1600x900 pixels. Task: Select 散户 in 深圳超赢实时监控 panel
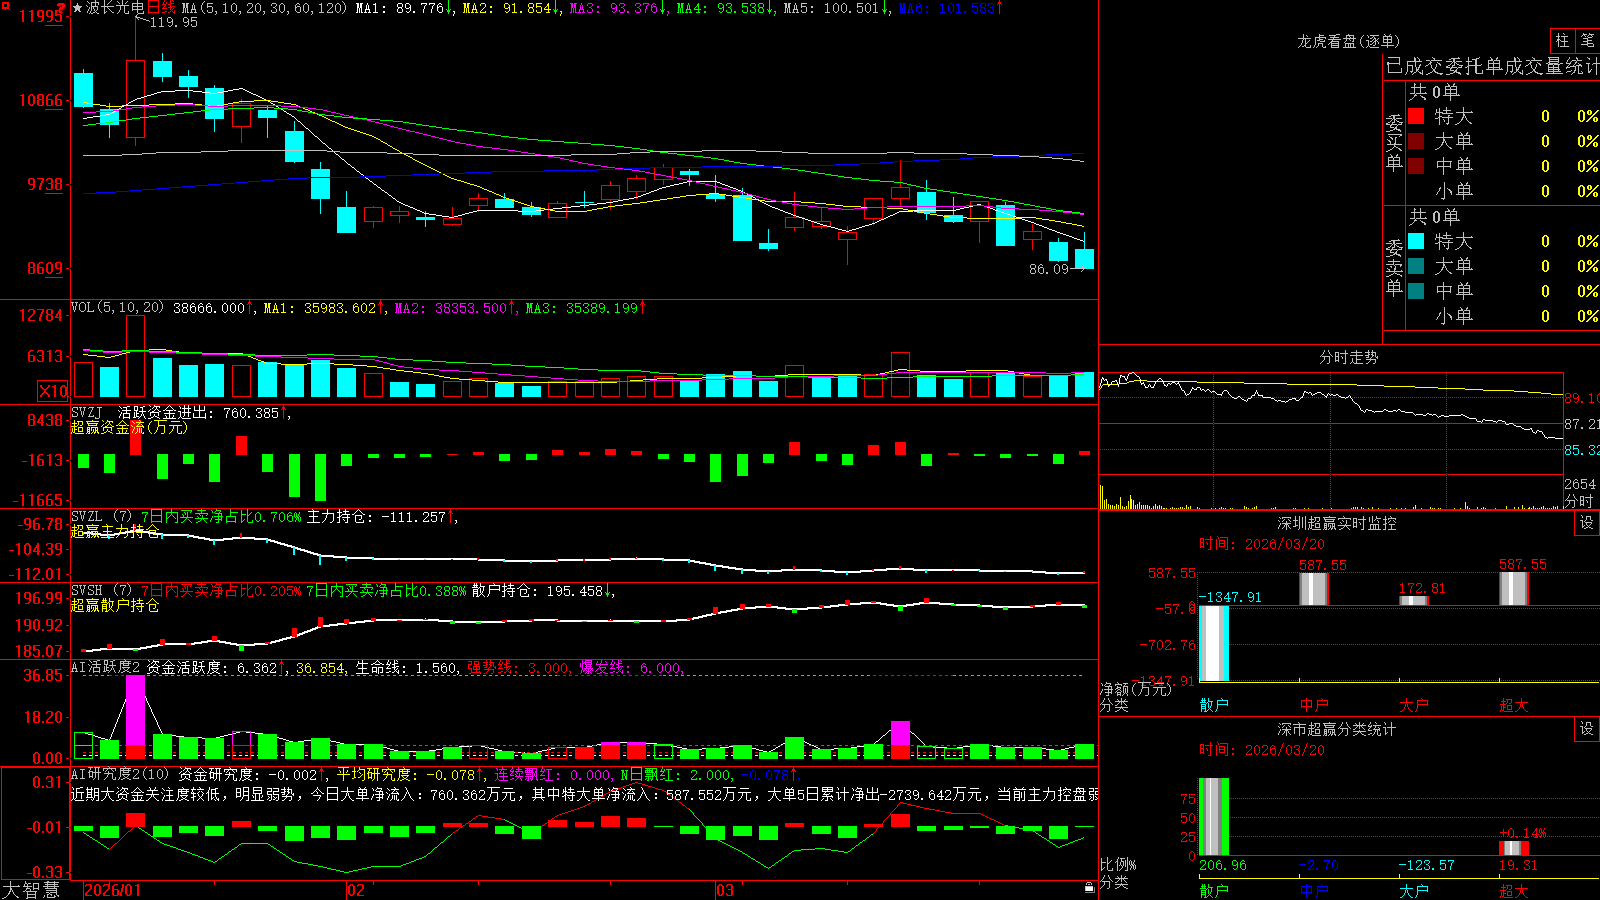click(1214, 705)
